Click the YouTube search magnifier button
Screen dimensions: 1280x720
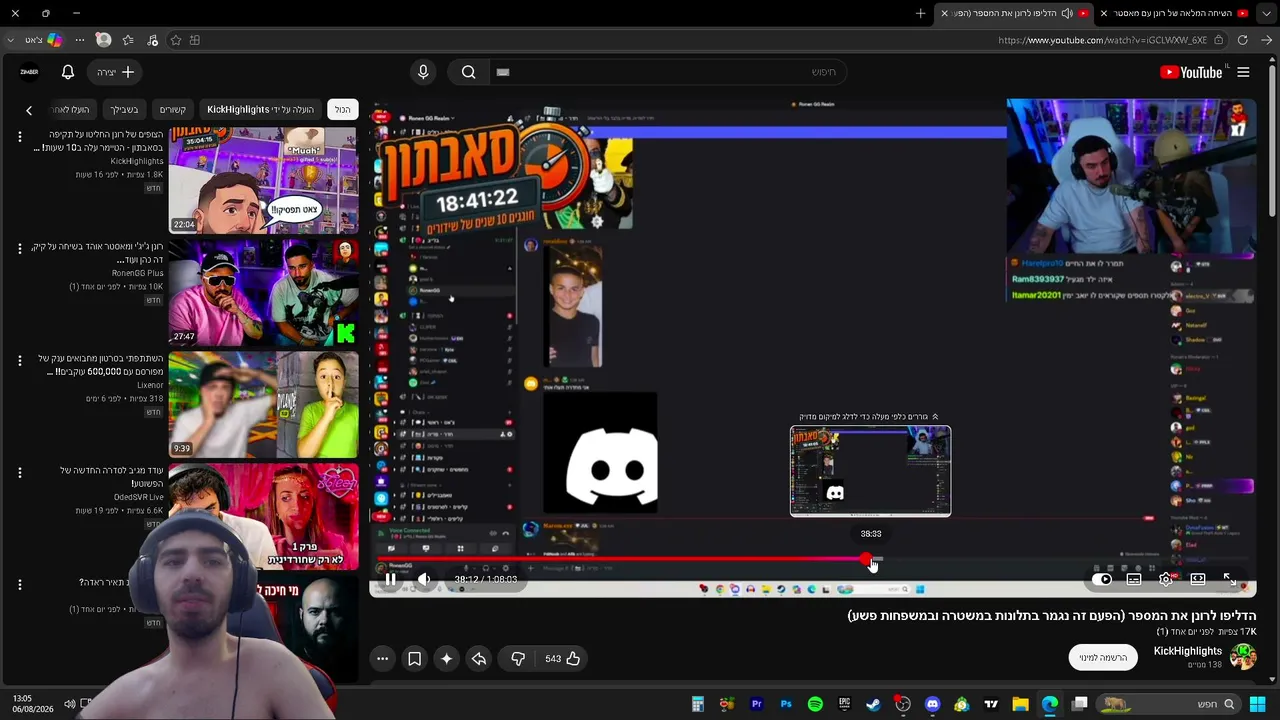point(468,72)
